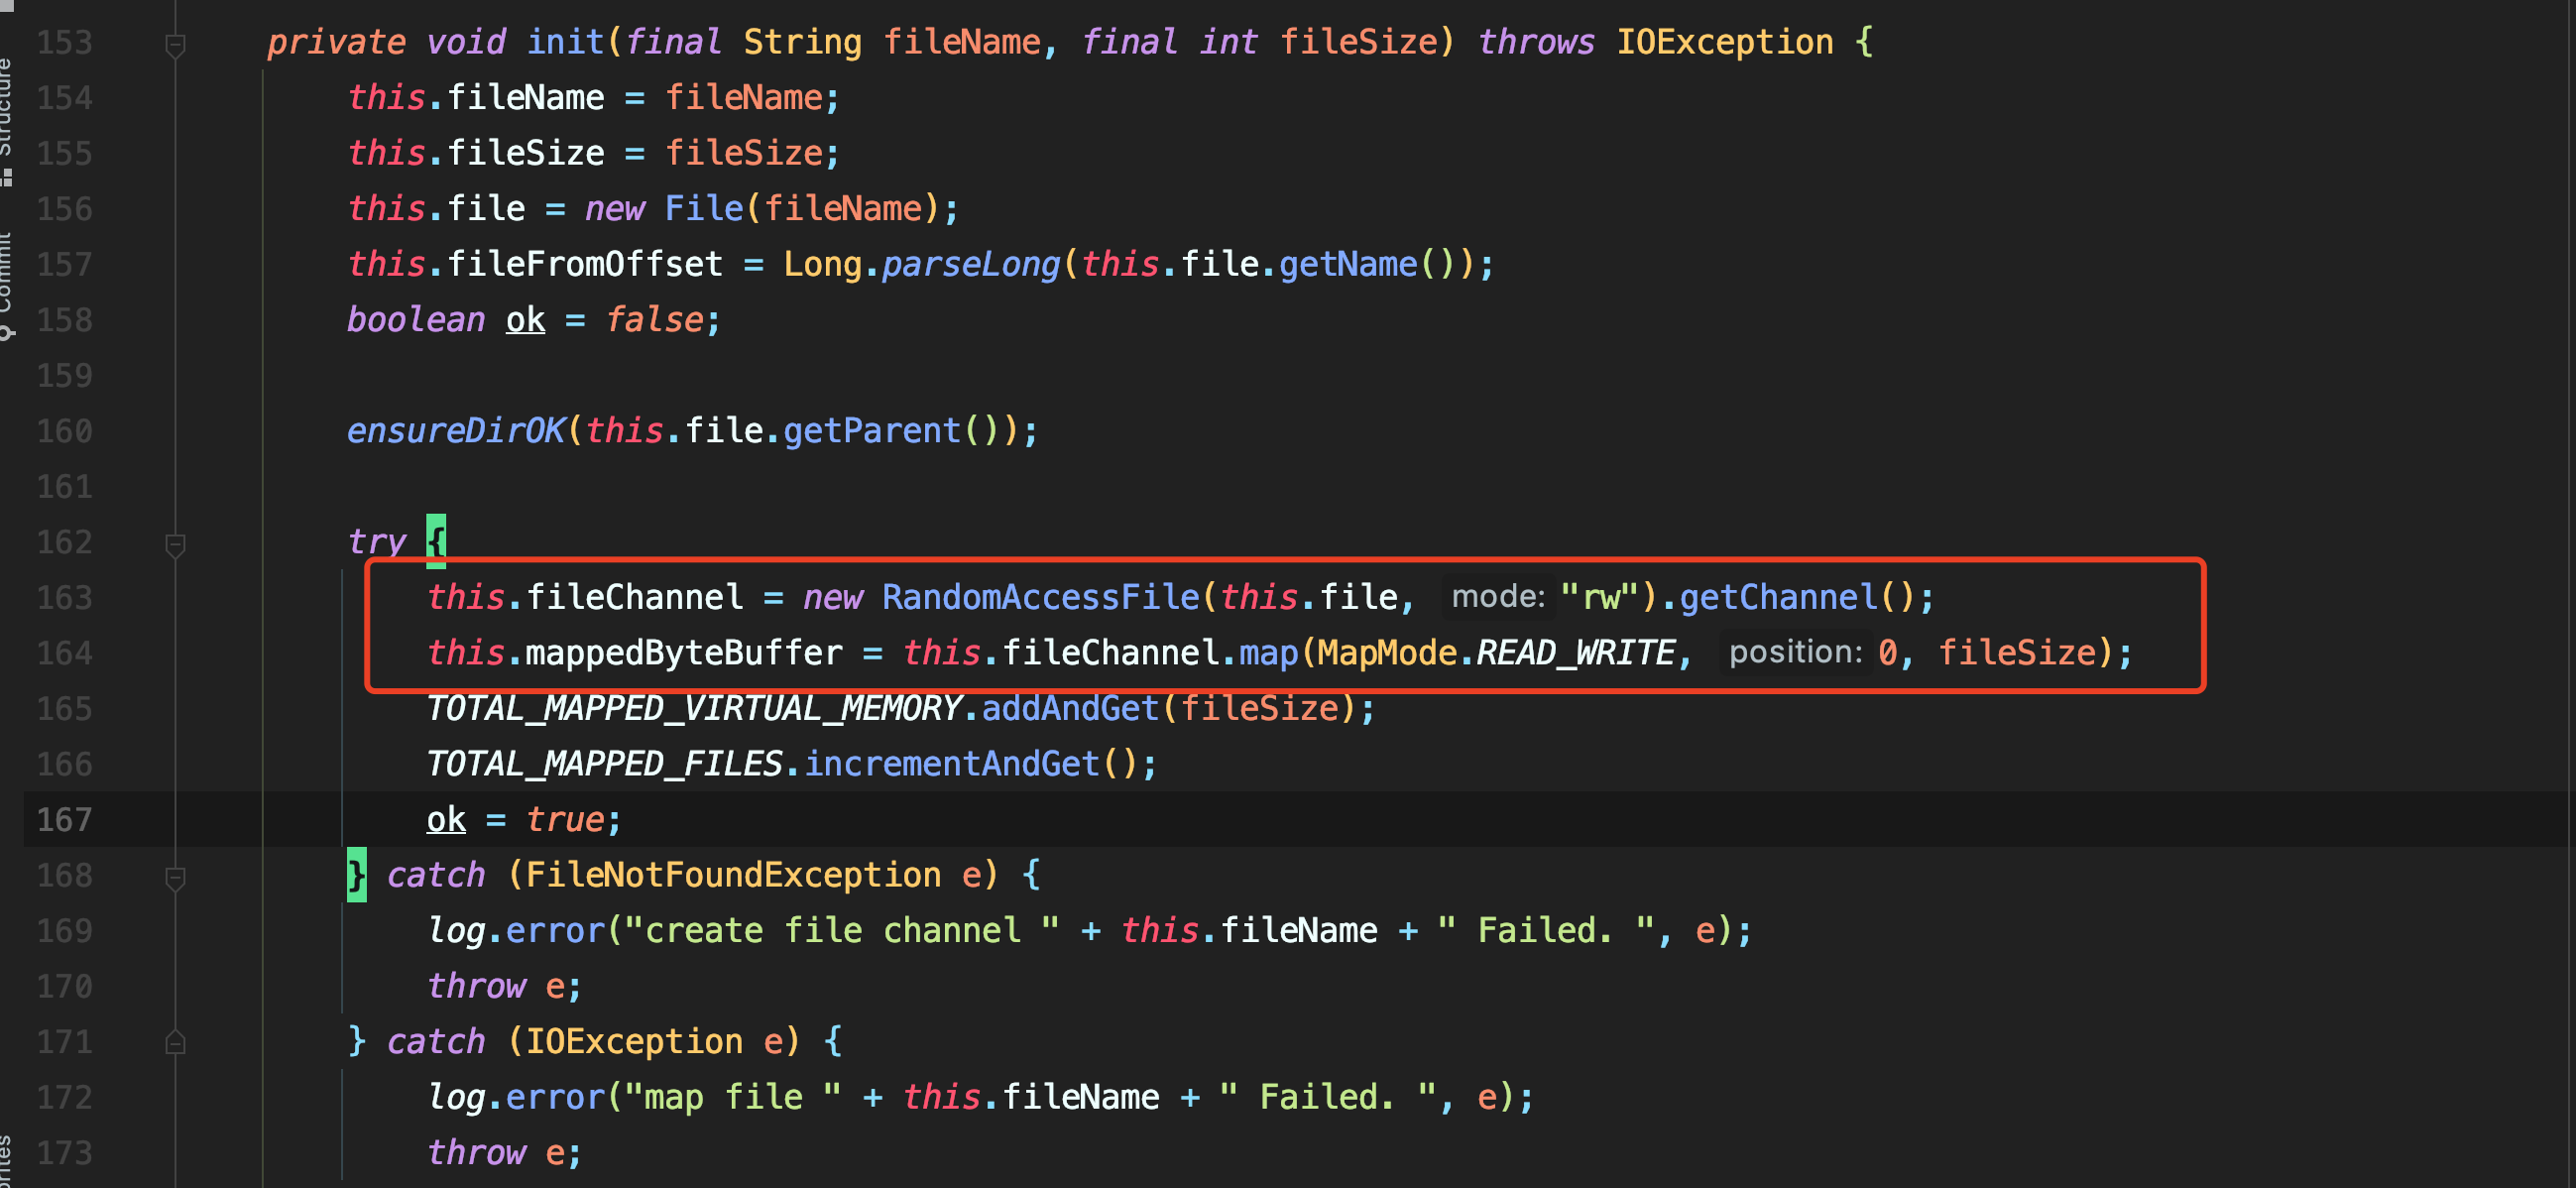Click the 'throw e' statement on line 170
2576x1188 pixels.
[505, 986]
